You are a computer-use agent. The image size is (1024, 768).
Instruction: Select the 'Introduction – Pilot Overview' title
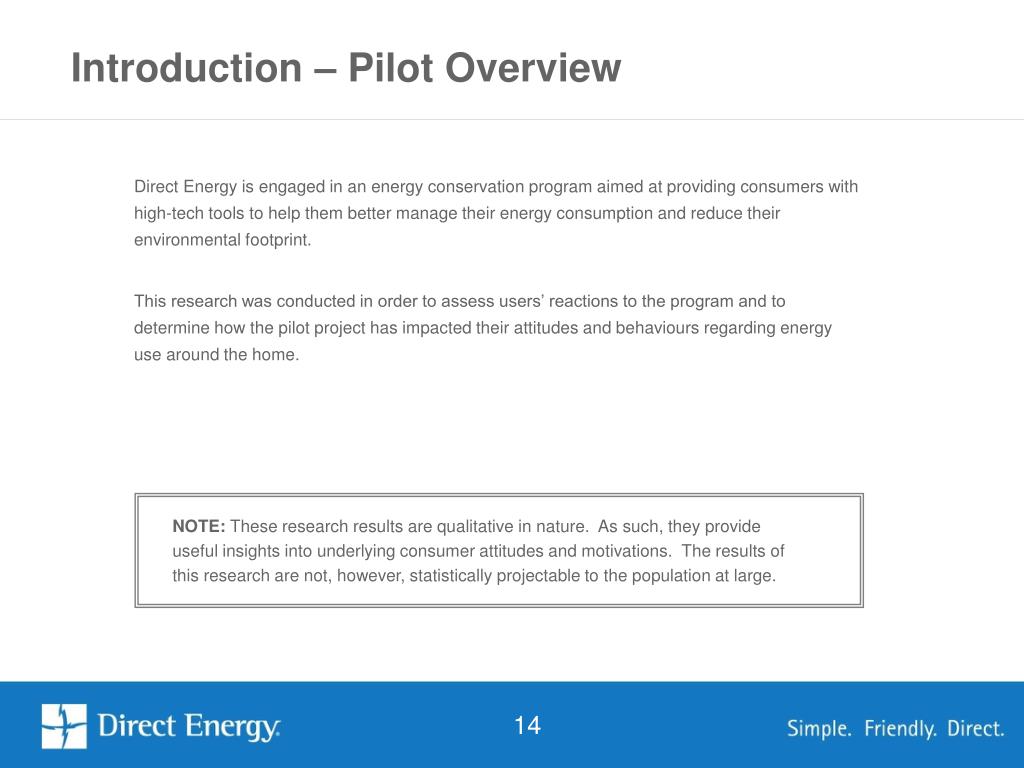point(346,68)
